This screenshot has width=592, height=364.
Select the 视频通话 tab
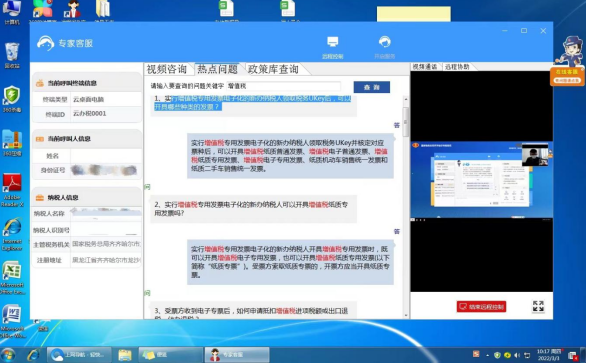[x=425, y=67]
